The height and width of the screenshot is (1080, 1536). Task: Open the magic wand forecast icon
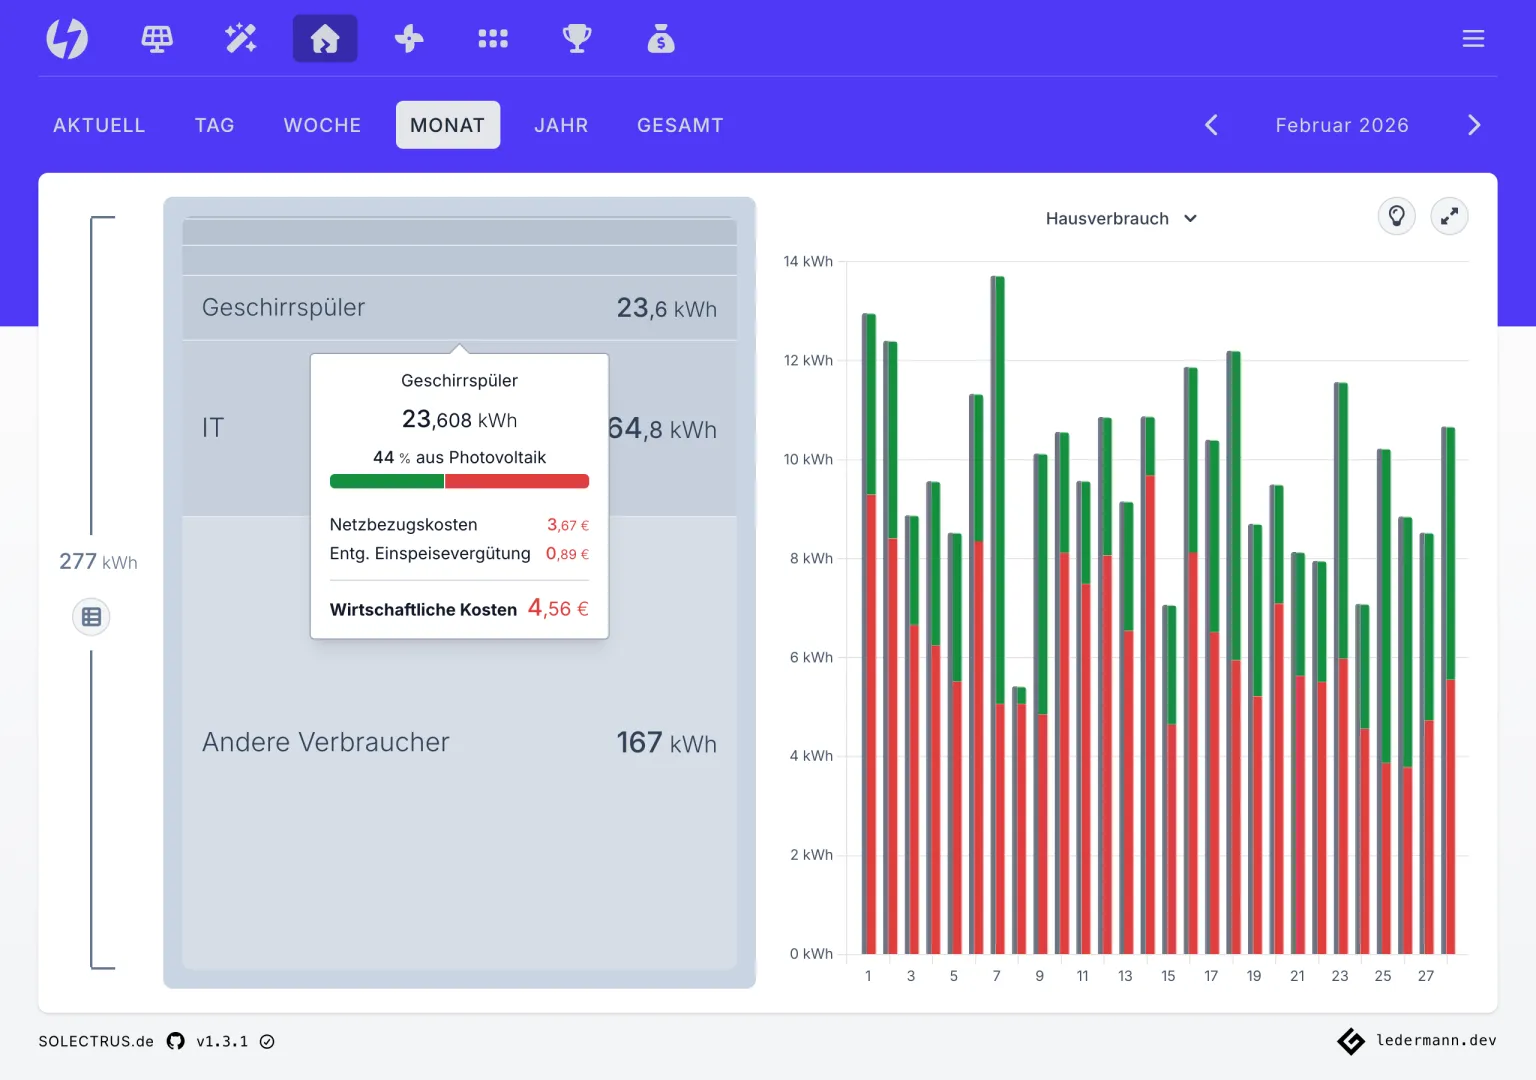(241, 39)
